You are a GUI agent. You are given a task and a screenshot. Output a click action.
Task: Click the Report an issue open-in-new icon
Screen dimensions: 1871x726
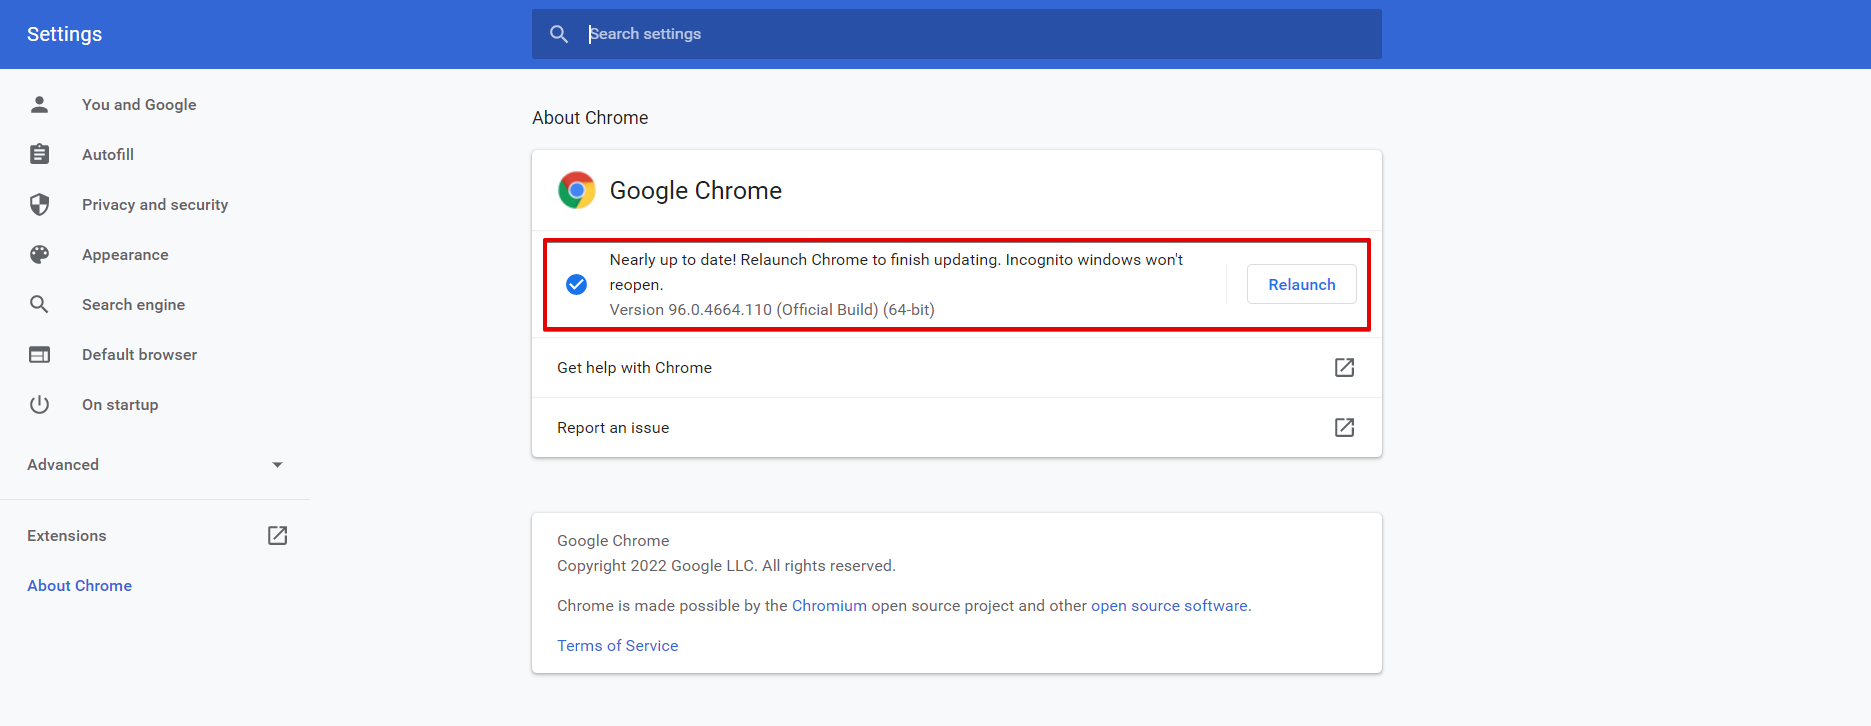click(x=1345, y=428)
